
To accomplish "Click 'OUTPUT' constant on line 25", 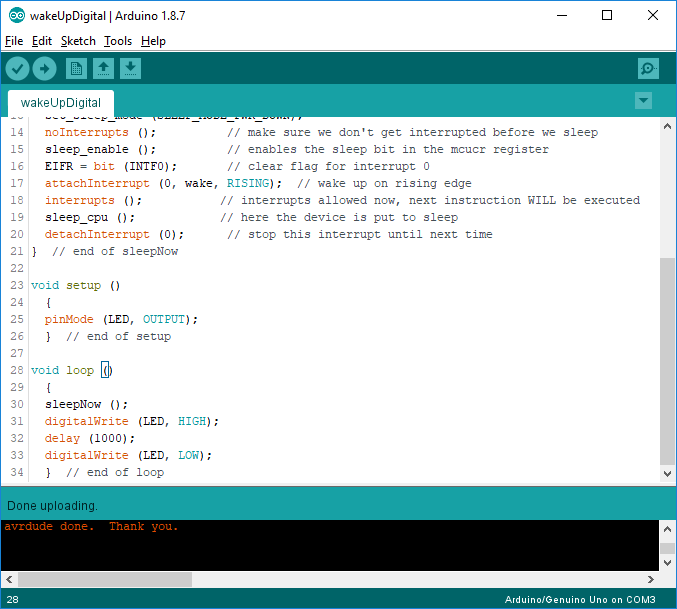I will (164, 319).
